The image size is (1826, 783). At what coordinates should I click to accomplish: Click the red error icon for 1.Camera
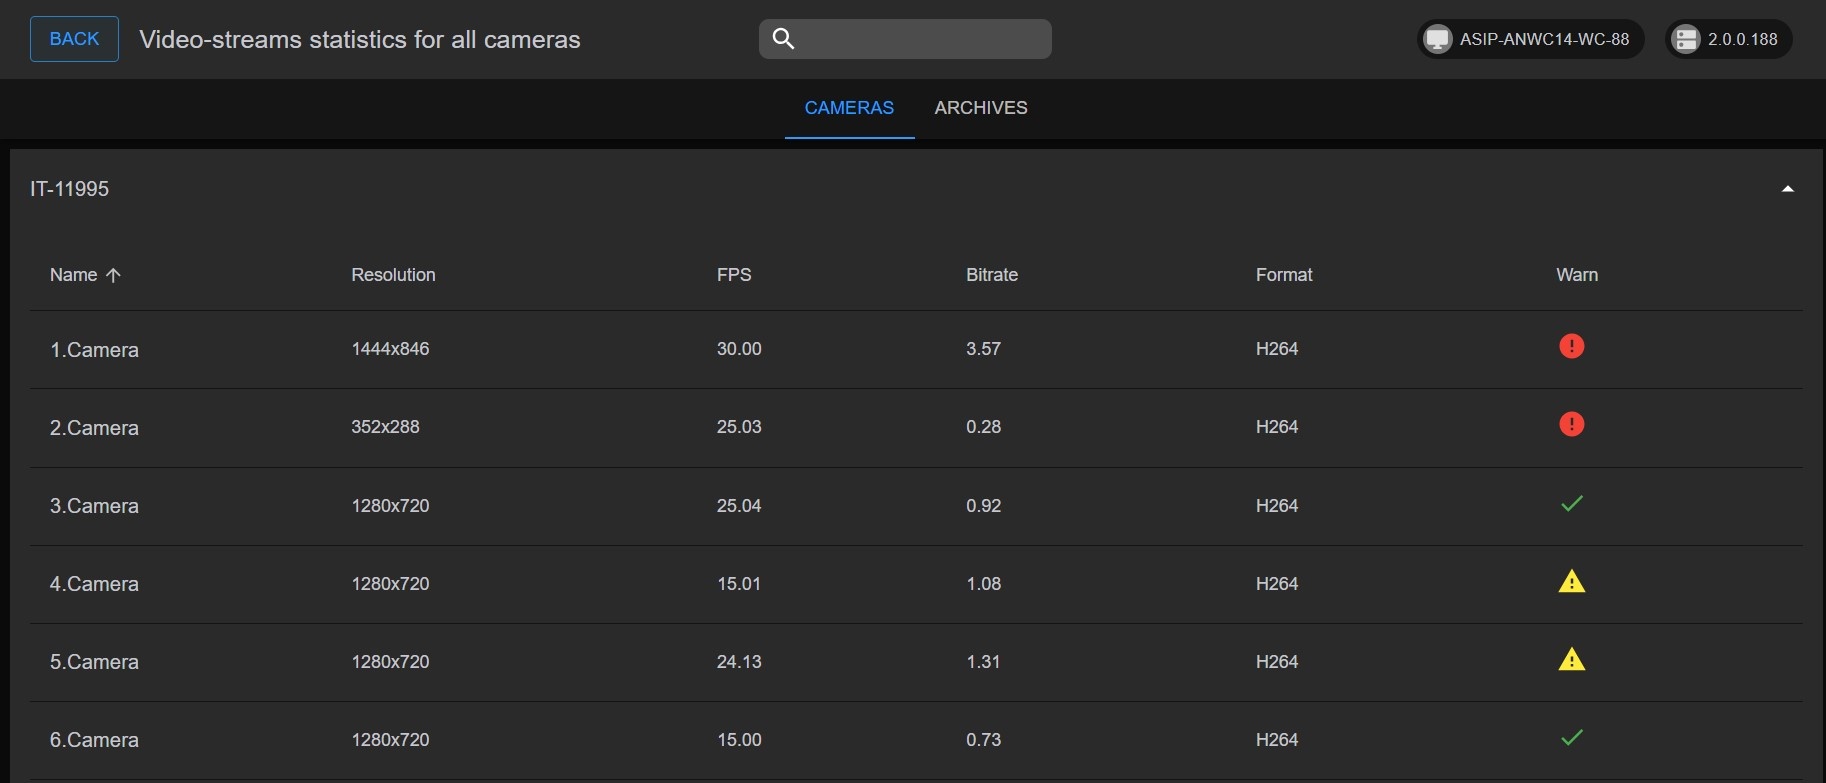(x=1571, y=347)
